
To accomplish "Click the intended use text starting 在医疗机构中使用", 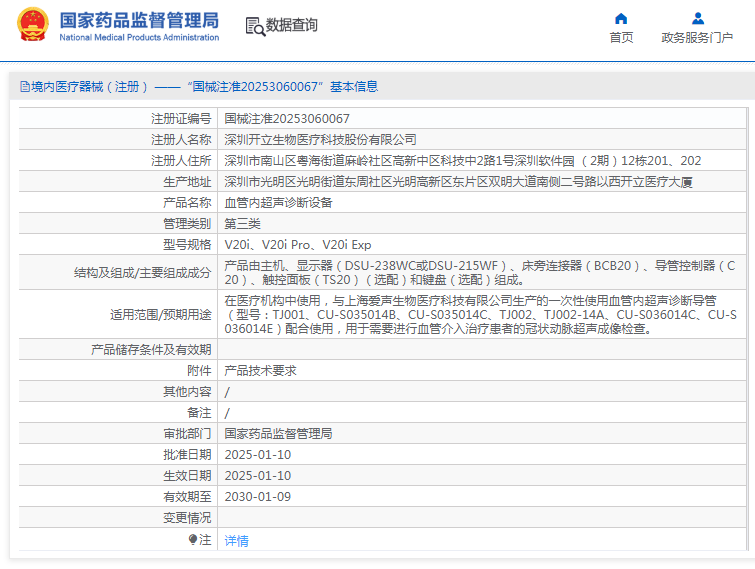I will click(x=481, y=315).
